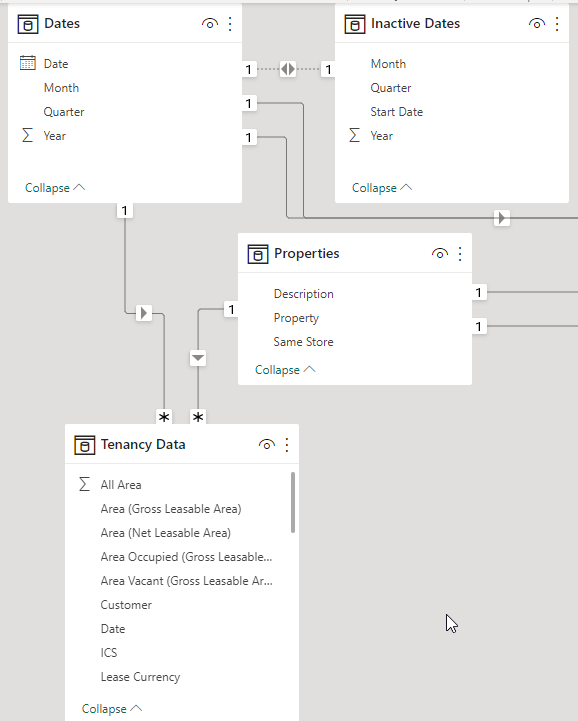Click cardinality 1 next to Year in Dates

[249, 137]
